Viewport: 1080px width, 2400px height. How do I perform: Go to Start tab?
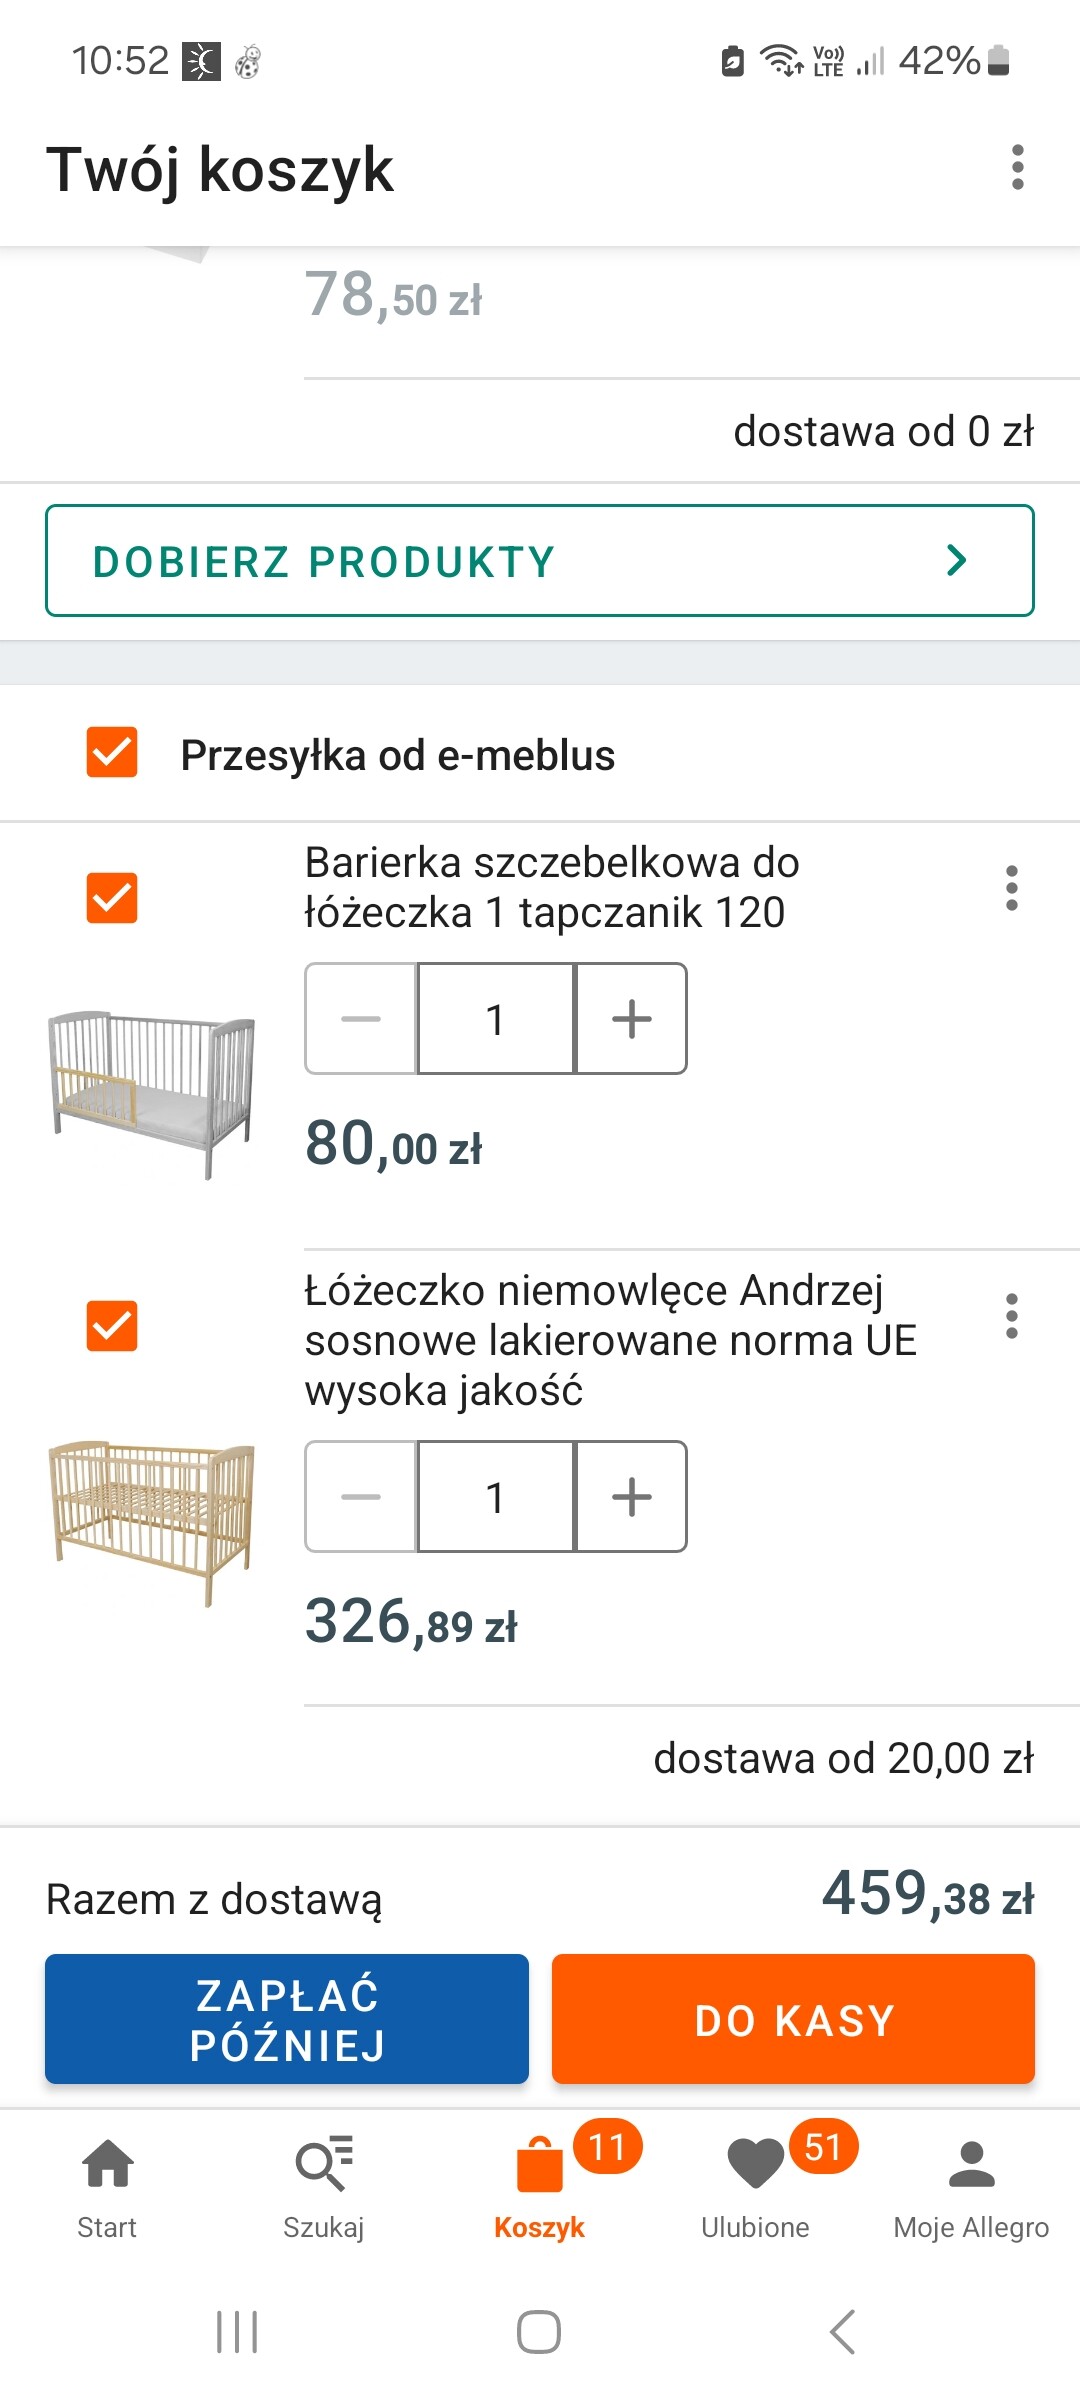(108, 2185)
